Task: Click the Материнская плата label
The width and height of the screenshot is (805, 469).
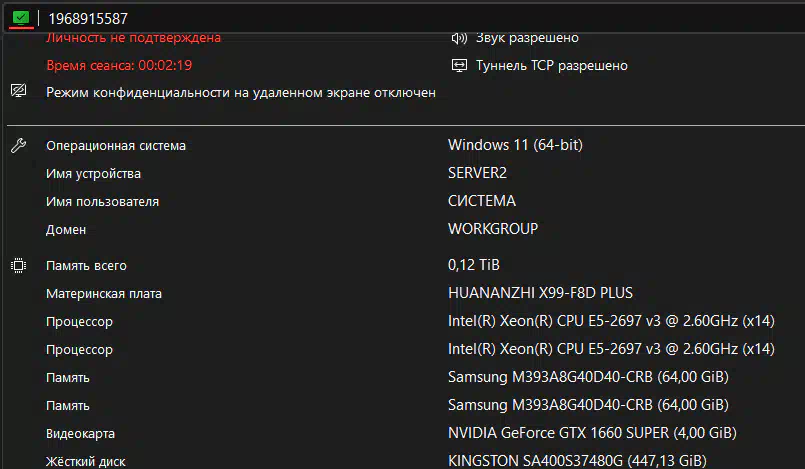Action: coord(104,294)
